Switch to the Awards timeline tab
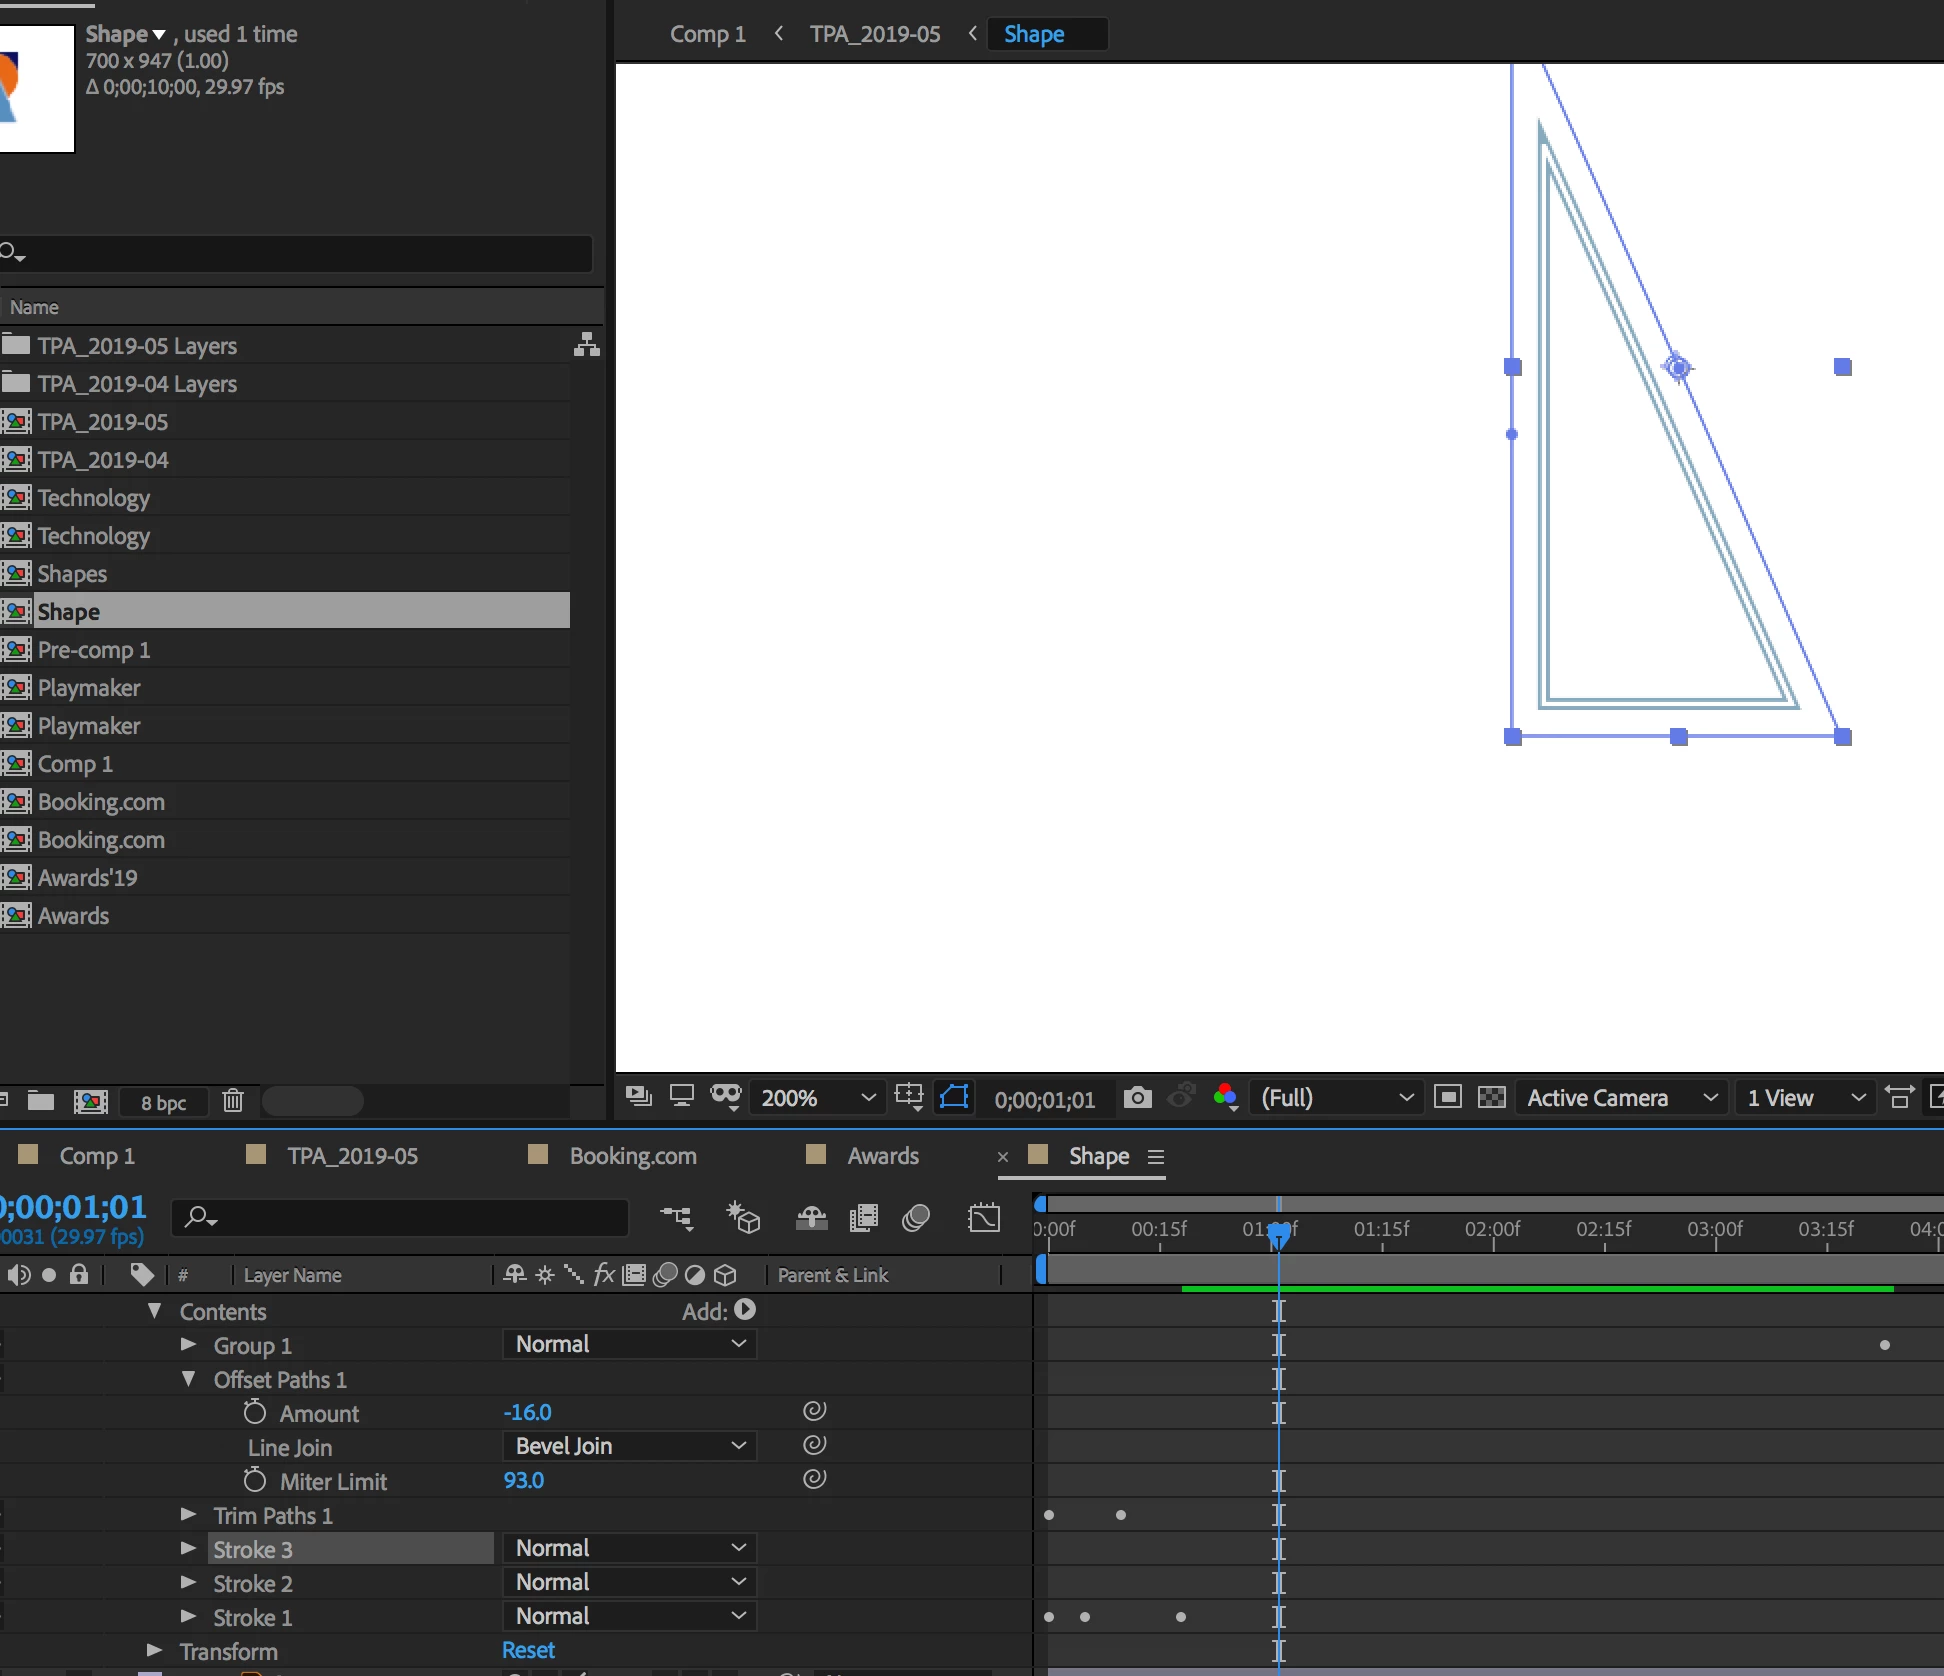Viewport: 1944px width, 1676px height. 882,1156
